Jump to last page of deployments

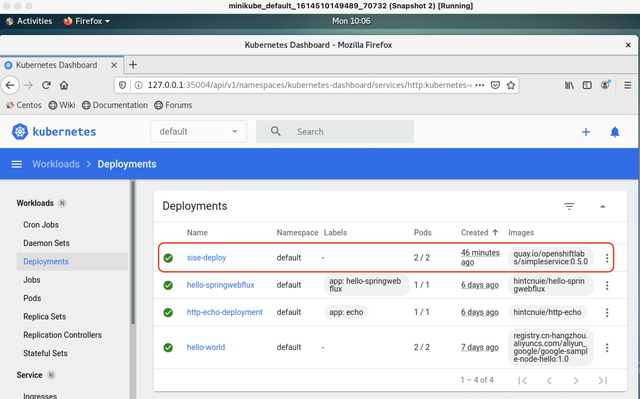pyautogui.click(x=602, y=380)
